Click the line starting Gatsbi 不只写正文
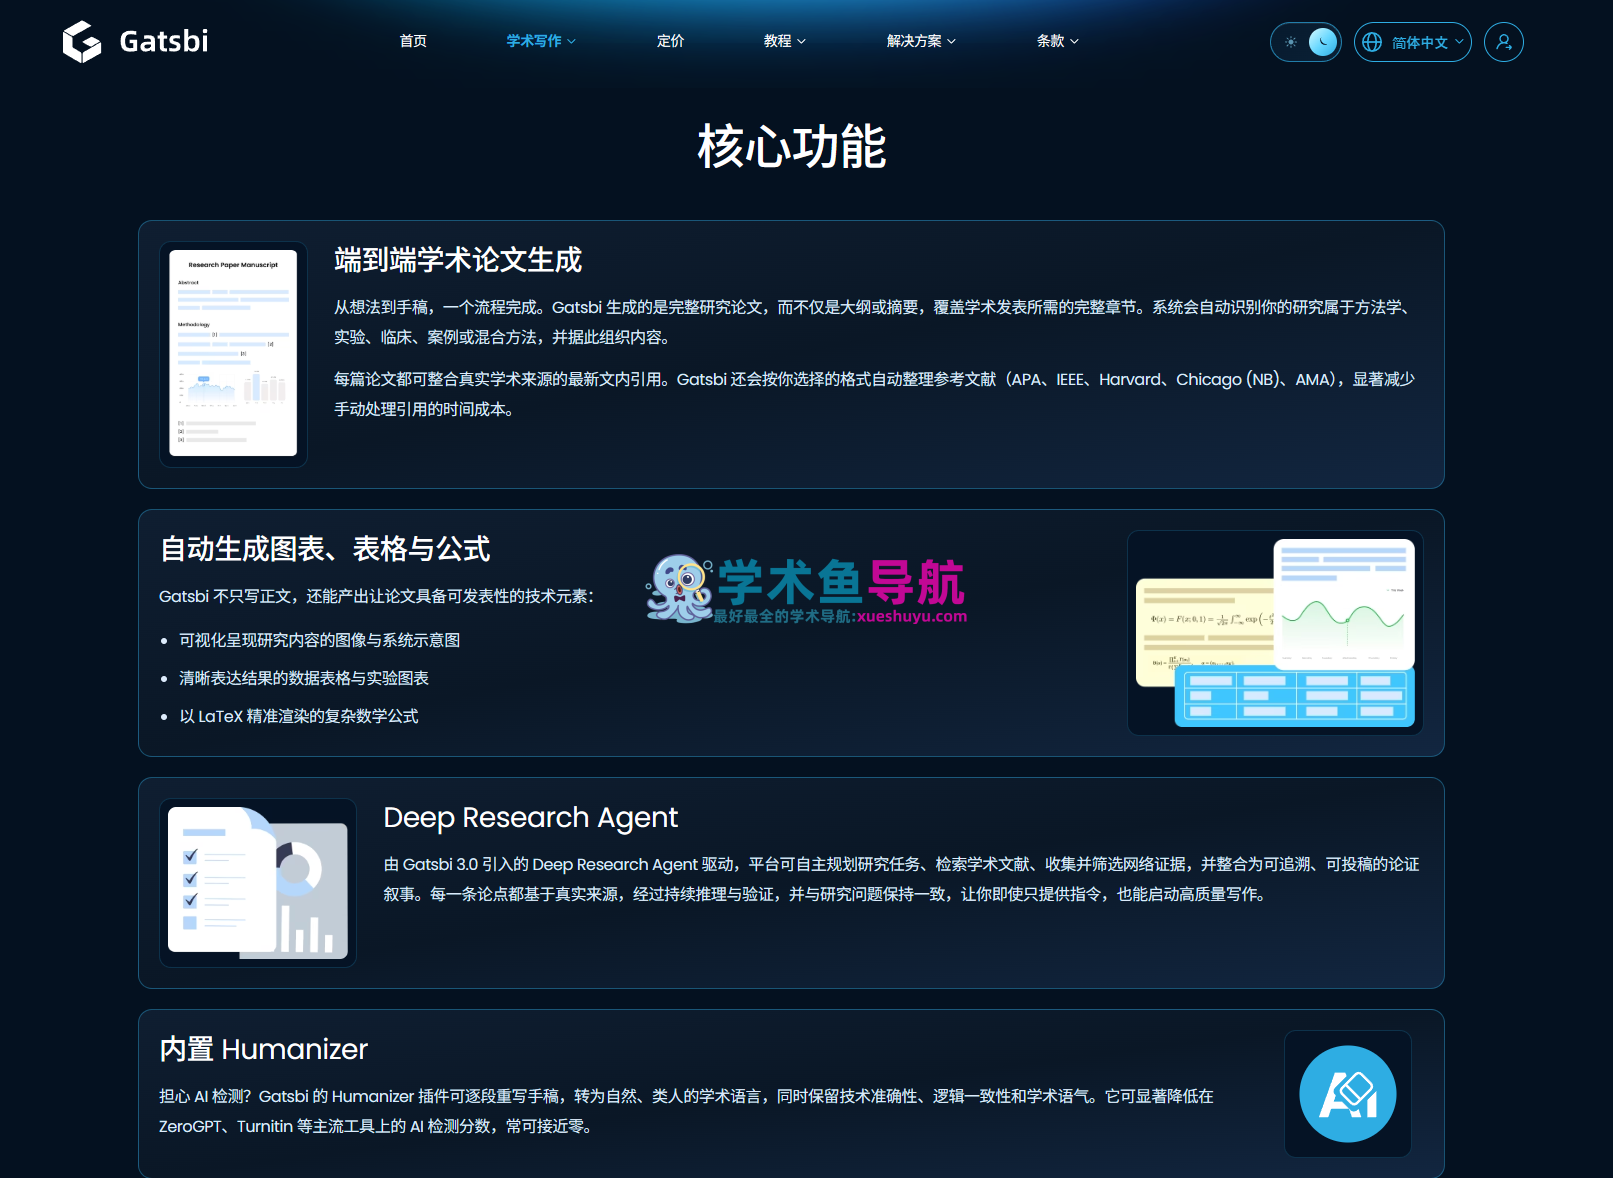This screenshot has height=1178, width=1613. 377,596
